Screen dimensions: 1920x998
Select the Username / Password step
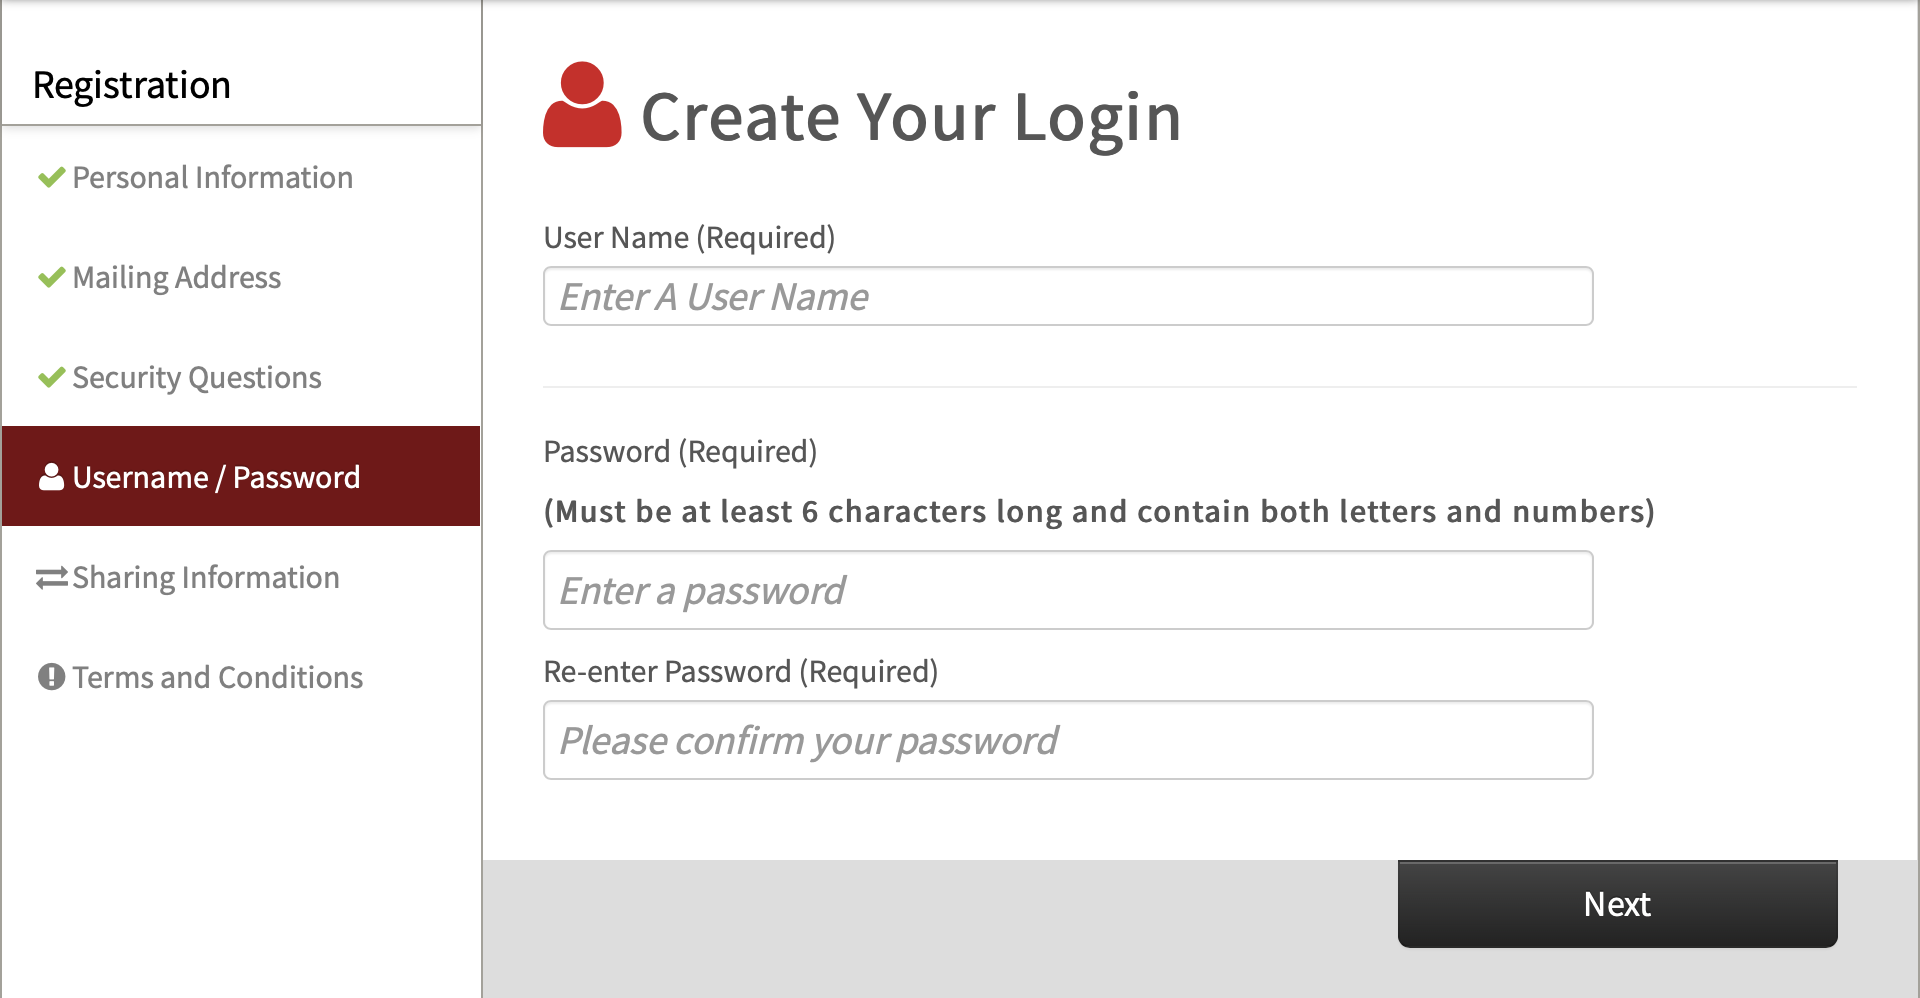(x=216, y=478)
